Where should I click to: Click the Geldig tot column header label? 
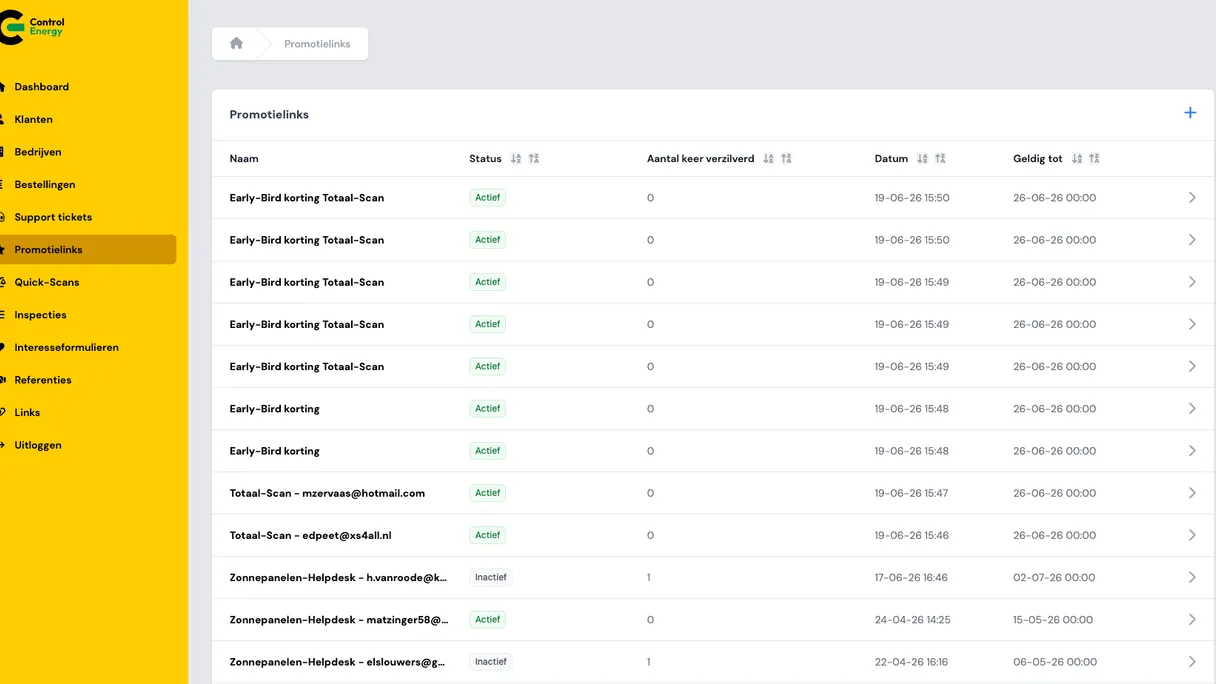click(x=1038, y=158)
